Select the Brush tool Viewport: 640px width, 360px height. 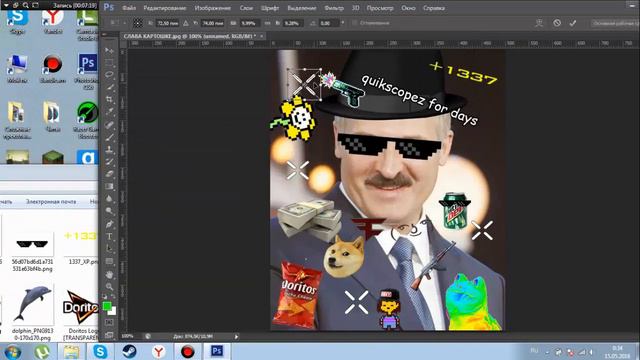point(109,137)
